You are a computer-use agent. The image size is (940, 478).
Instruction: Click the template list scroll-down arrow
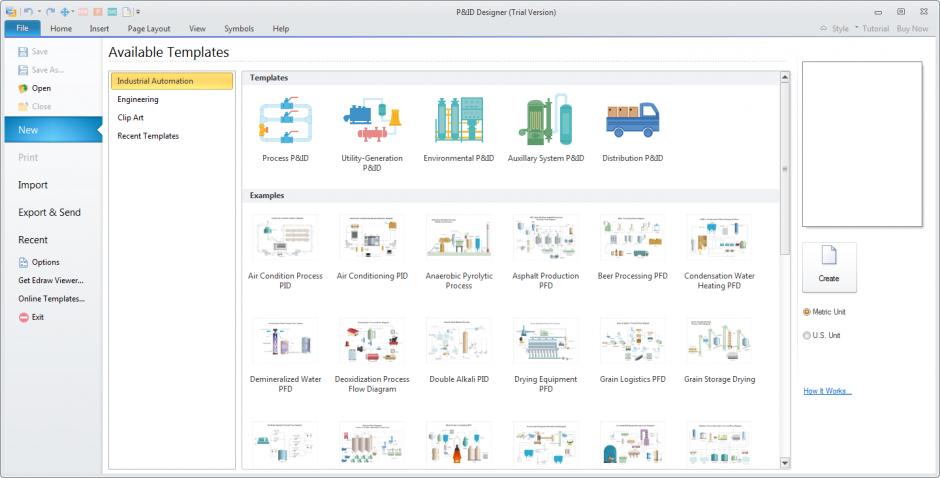785,463
